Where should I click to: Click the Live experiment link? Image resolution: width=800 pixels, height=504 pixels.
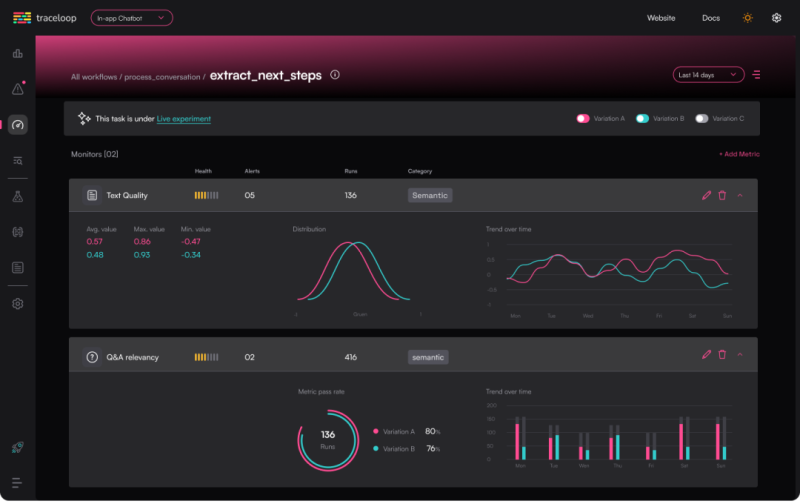pyautogui.click(x=184, y=119)
